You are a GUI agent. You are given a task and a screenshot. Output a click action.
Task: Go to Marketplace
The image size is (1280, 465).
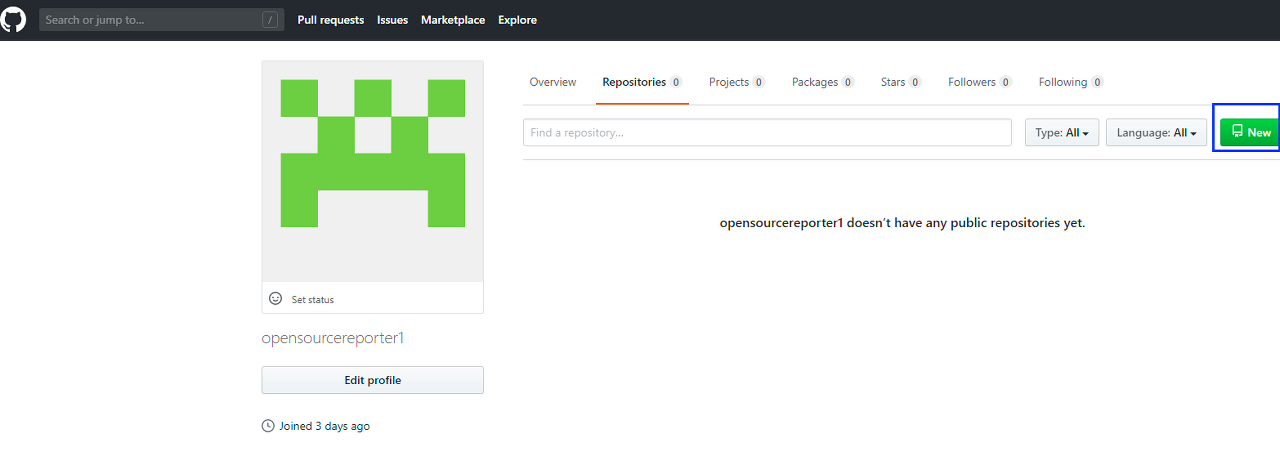tap(453, 20)
